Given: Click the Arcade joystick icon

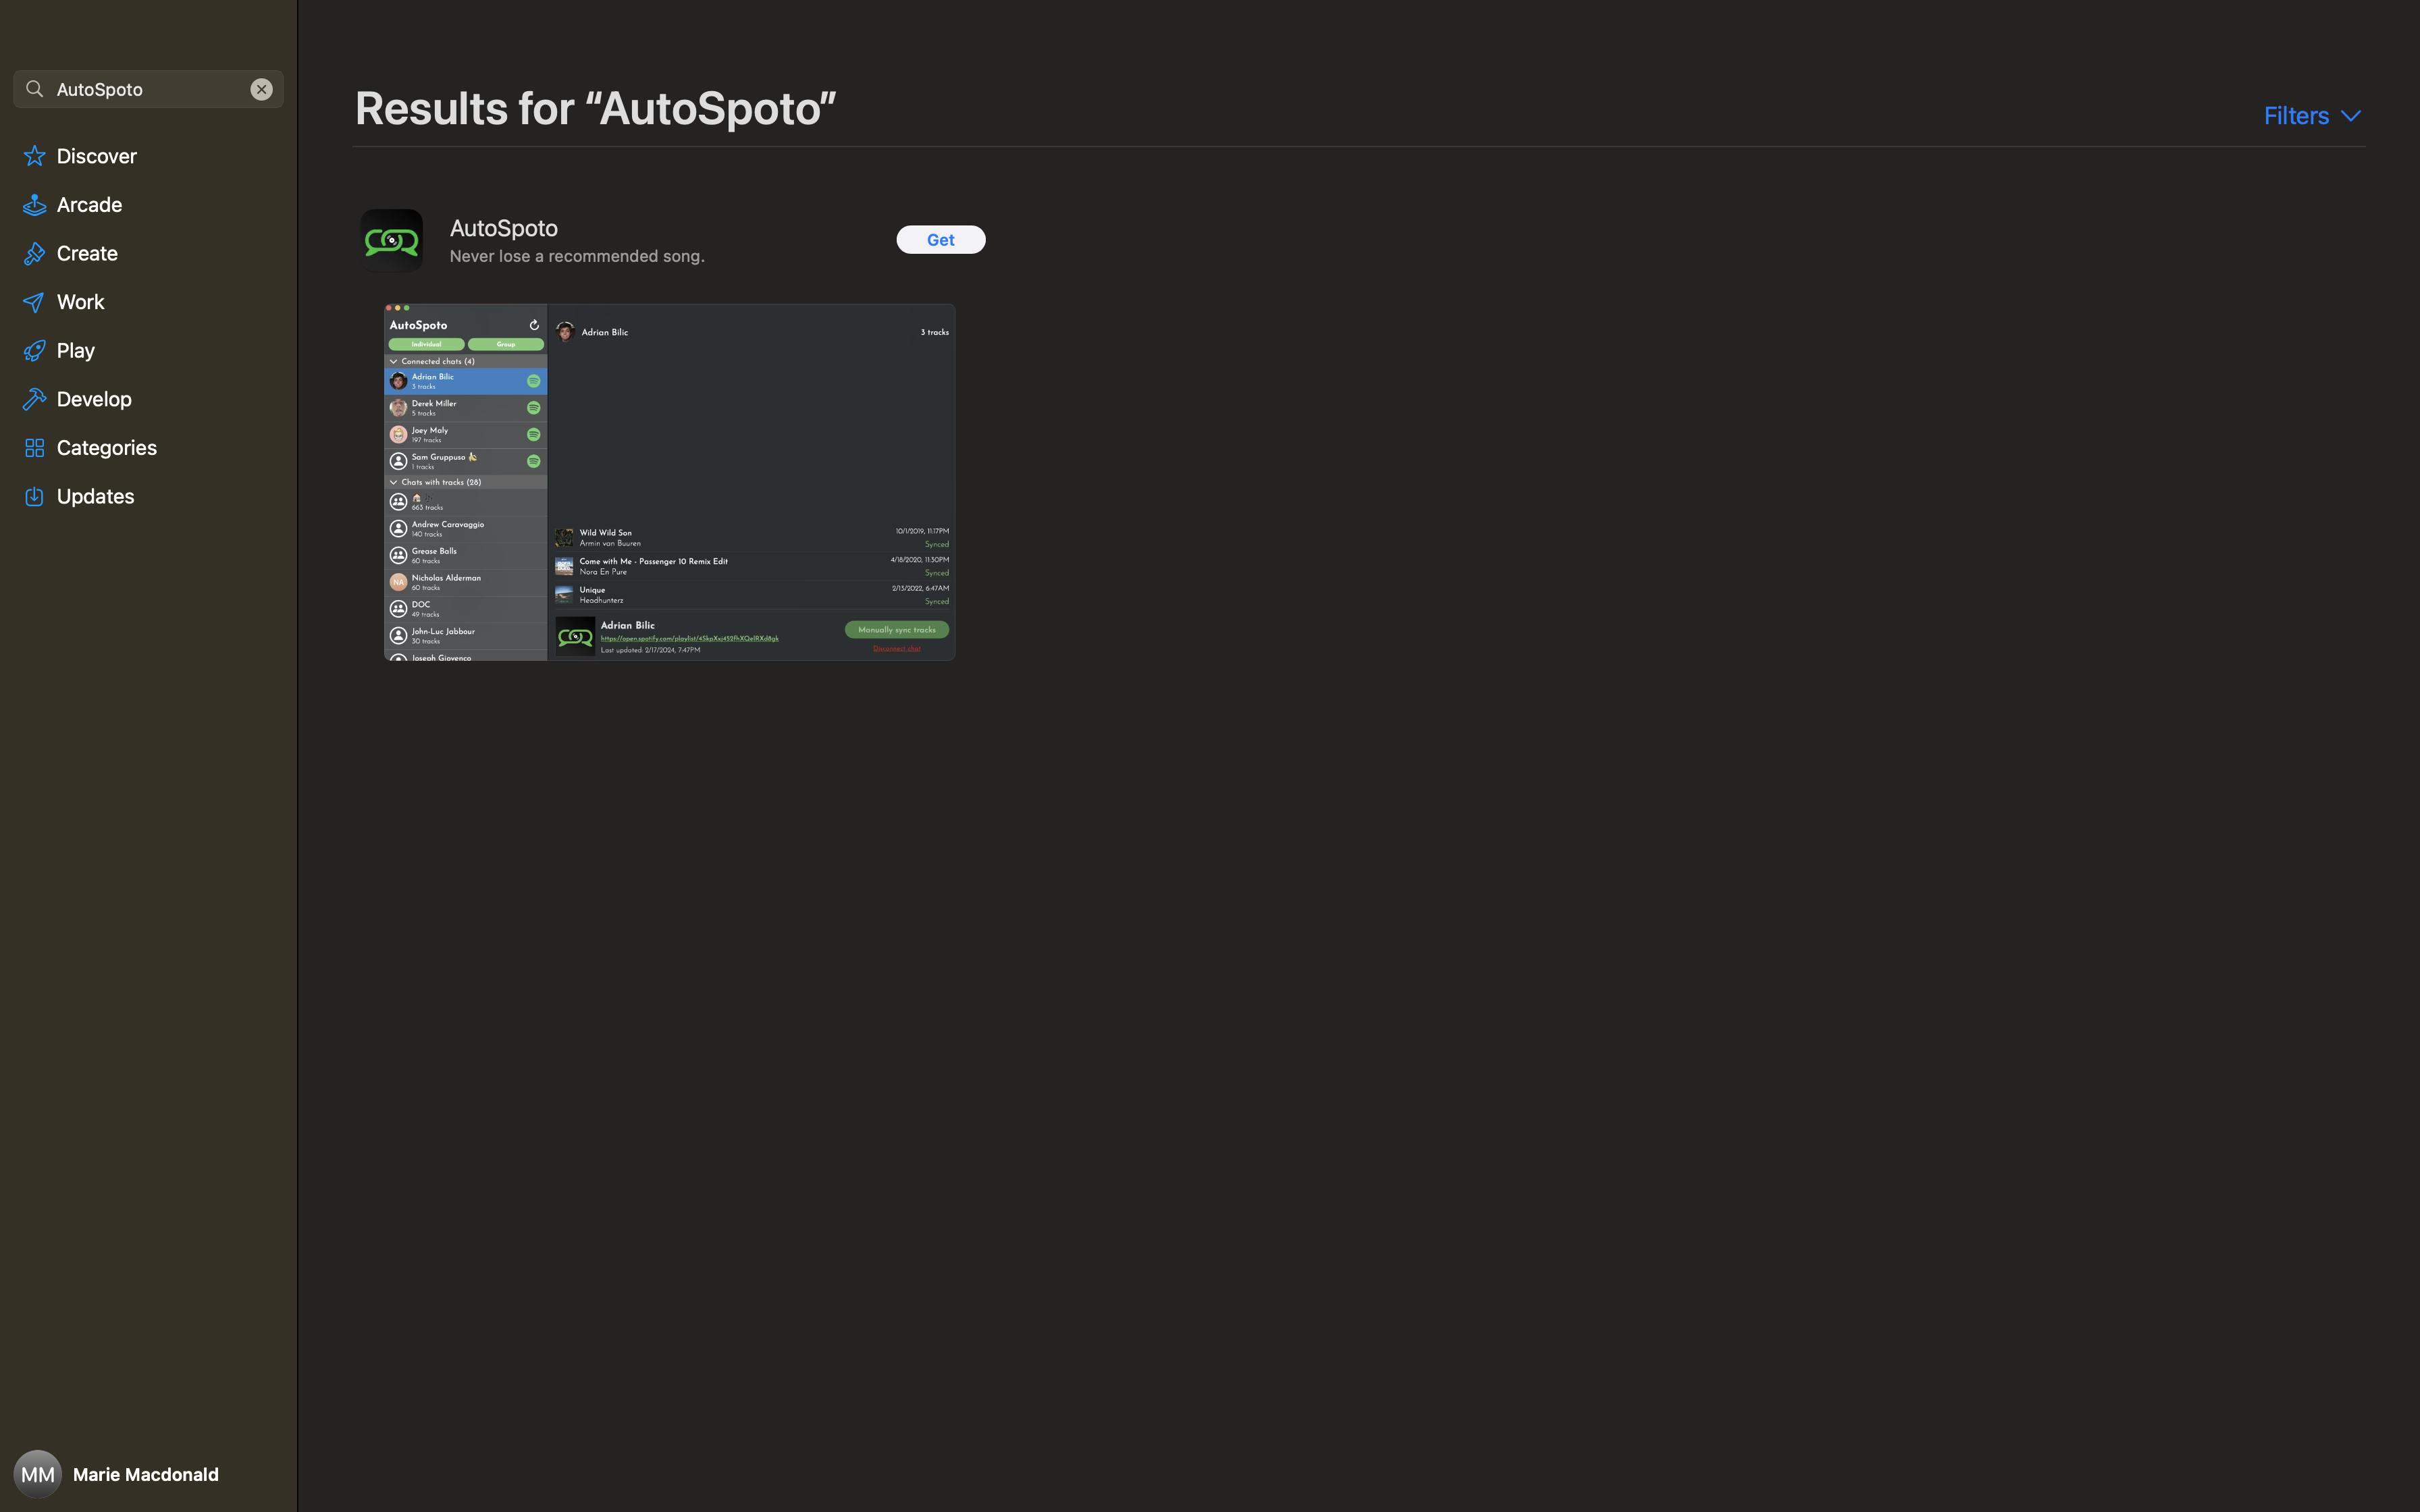Looking at the screenshot, I should 35,205.
